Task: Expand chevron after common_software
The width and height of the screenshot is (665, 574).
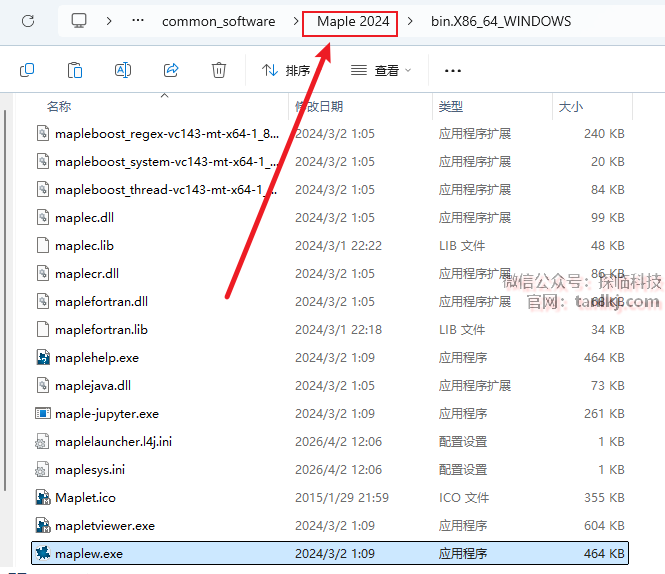Action: (296, 21)
